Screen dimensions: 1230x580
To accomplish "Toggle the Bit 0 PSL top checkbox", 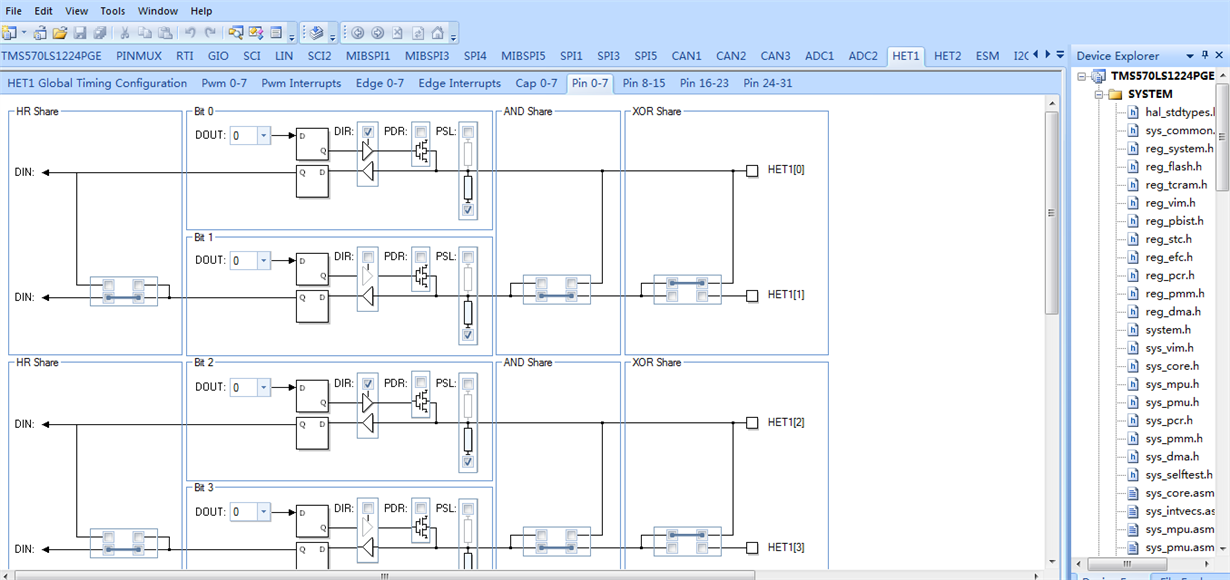I will (x=468, y=131).
